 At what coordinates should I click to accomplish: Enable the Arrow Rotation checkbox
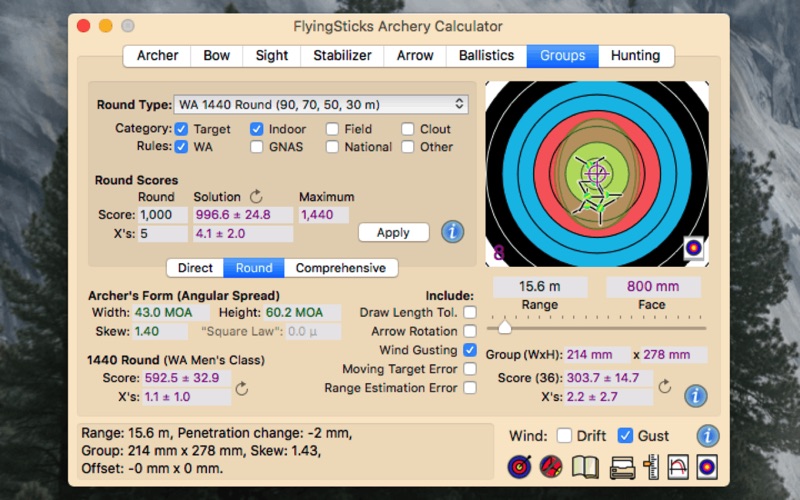470,331
